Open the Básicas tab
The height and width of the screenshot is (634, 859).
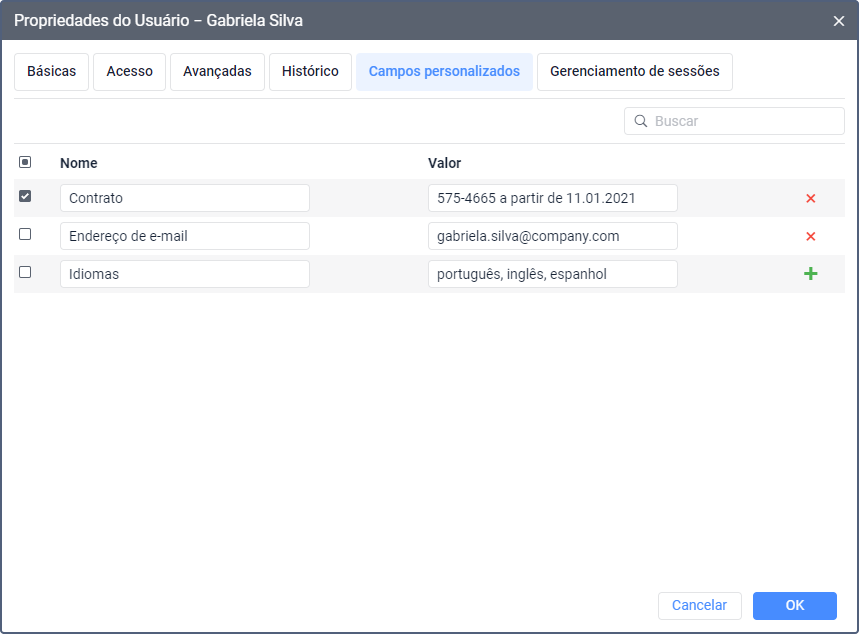(x=51, y=72)
